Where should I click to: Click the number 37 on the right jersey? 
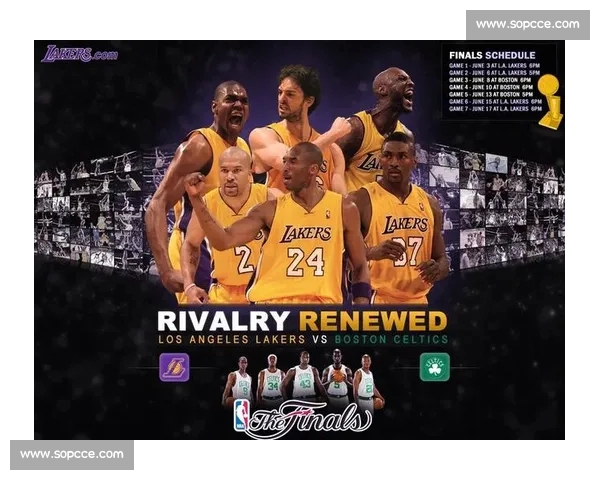(x=408, y=251)
